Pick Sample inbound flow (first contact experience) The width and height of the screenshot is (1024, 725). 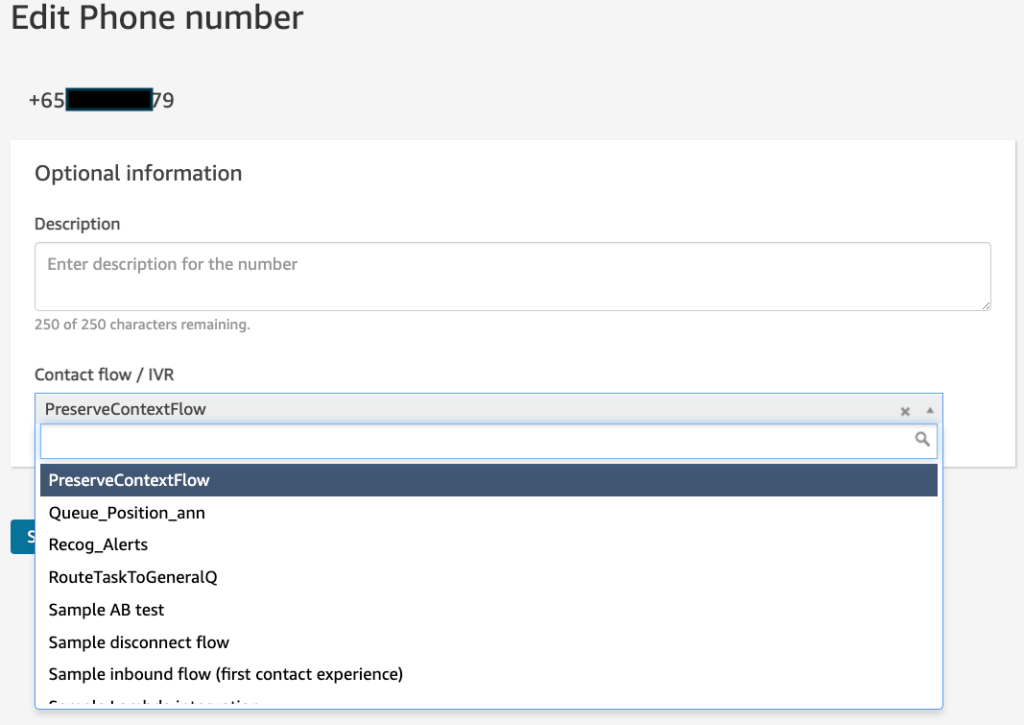[225, 674]
